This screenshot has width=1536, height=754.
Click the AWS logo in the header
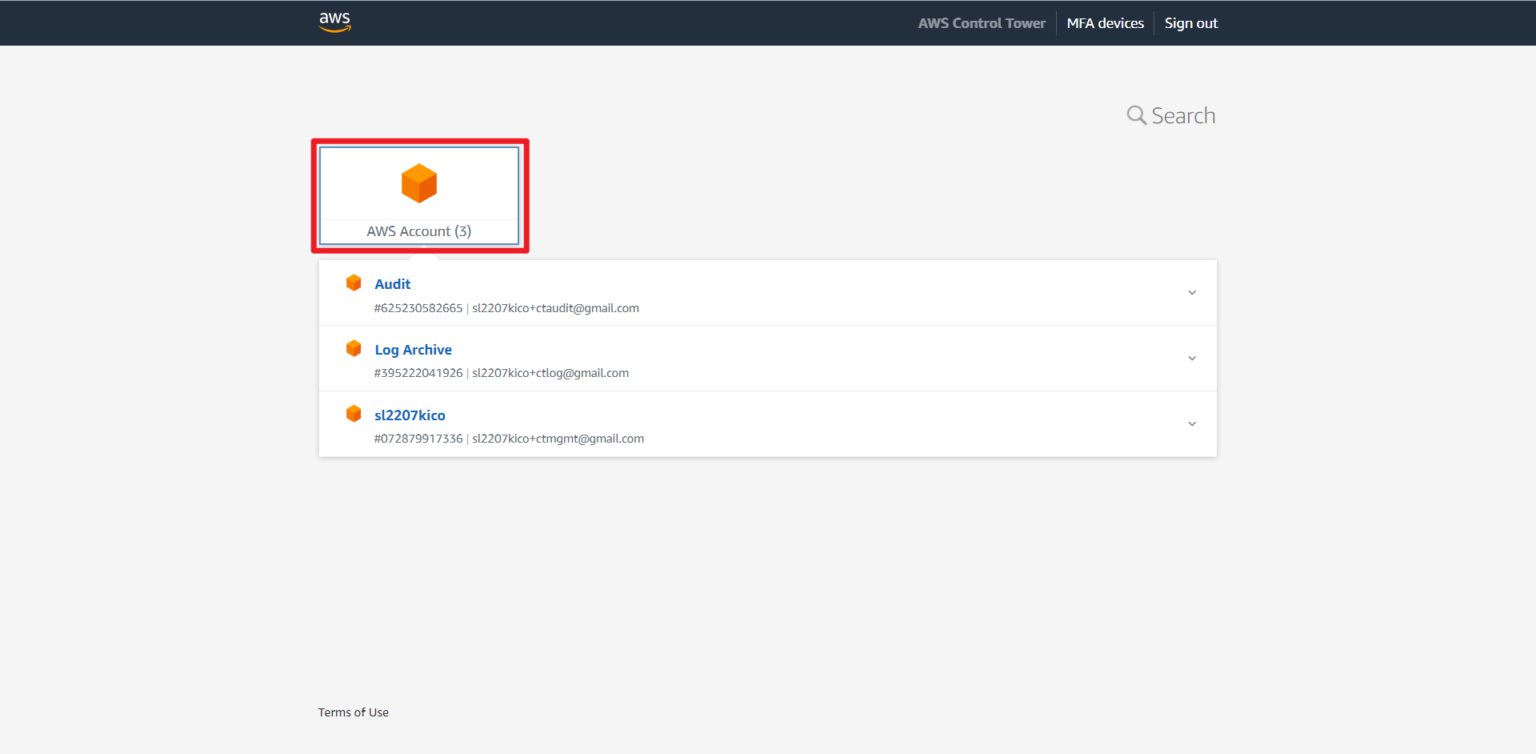[x=334, y=21]
